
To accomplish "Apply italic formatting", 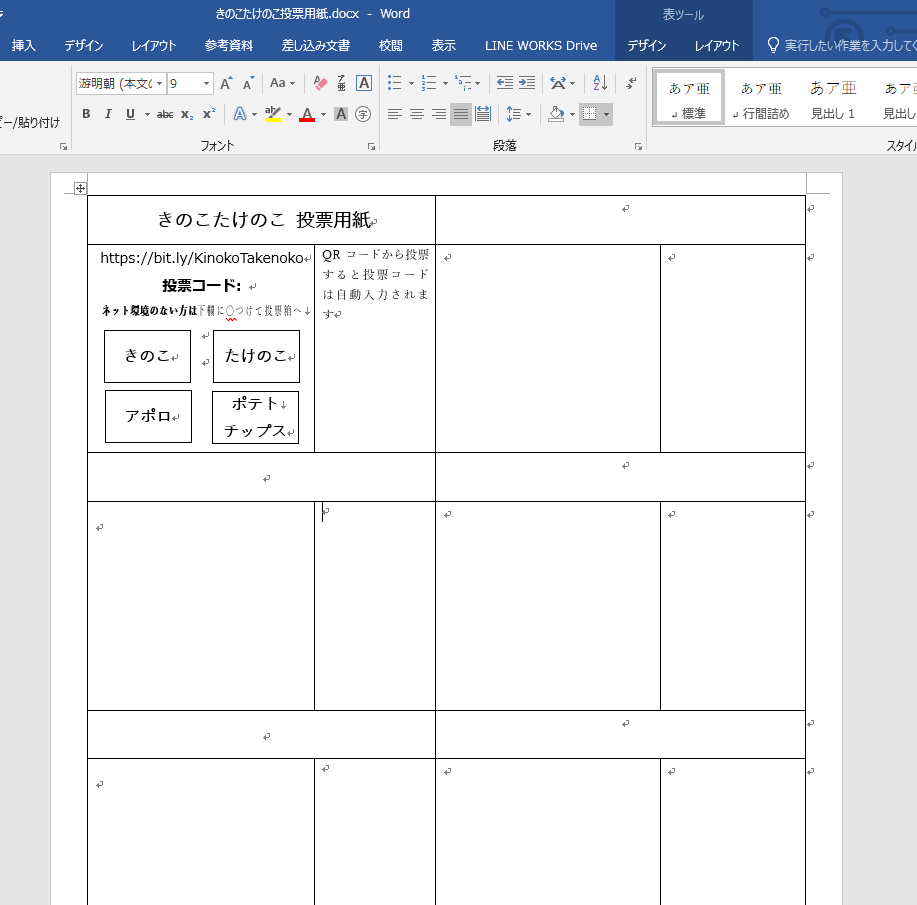I will [108, 113].
